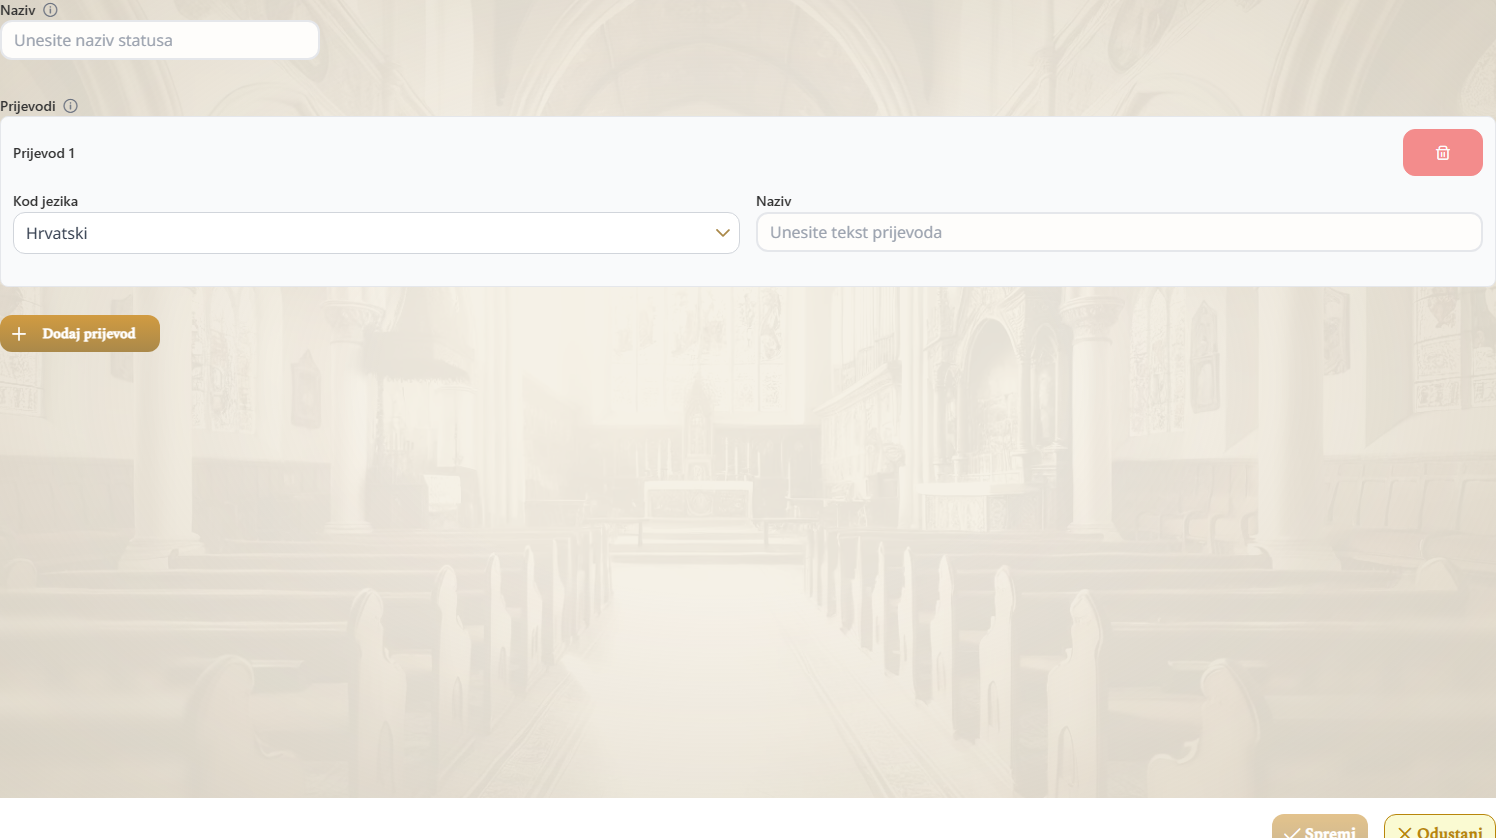Screen dimensions: 1496x838
Task: Focus the Unesite naziv statusa field
Action: (160, 40)
